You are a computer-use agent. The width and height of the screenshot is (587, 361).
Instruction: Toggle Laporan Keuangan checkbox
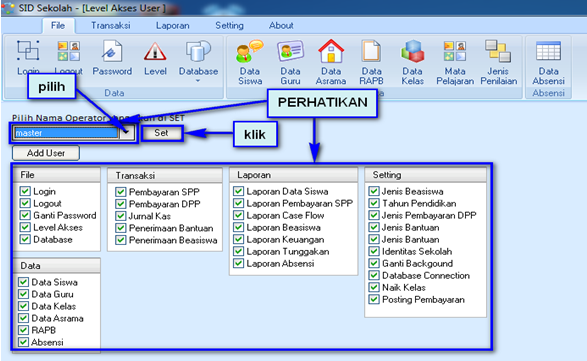pyautogui.click(x=238, y=239)
